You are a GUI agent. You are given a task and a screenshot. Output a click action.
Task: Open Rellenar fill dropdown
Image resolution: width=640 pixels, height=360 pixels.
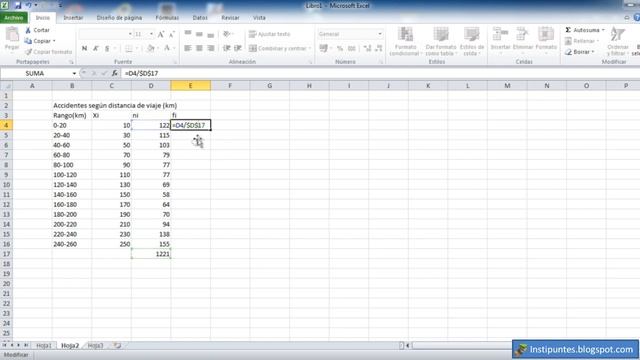coord(582,41)
